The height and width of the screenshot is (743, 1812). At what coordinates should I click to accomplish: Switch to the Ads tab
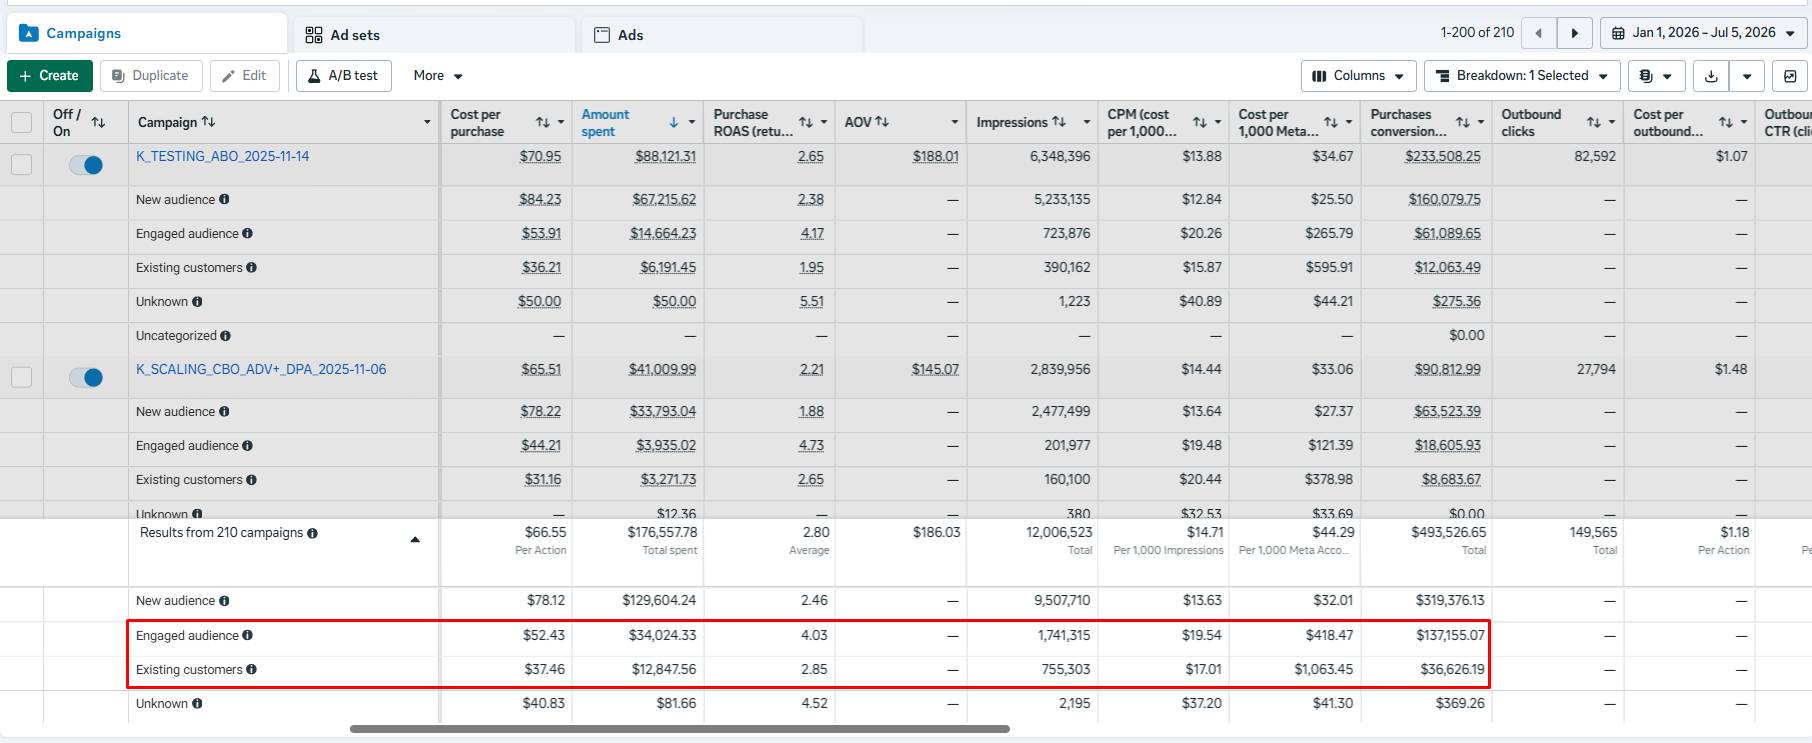pyautogui.click(x=722, y=35)
